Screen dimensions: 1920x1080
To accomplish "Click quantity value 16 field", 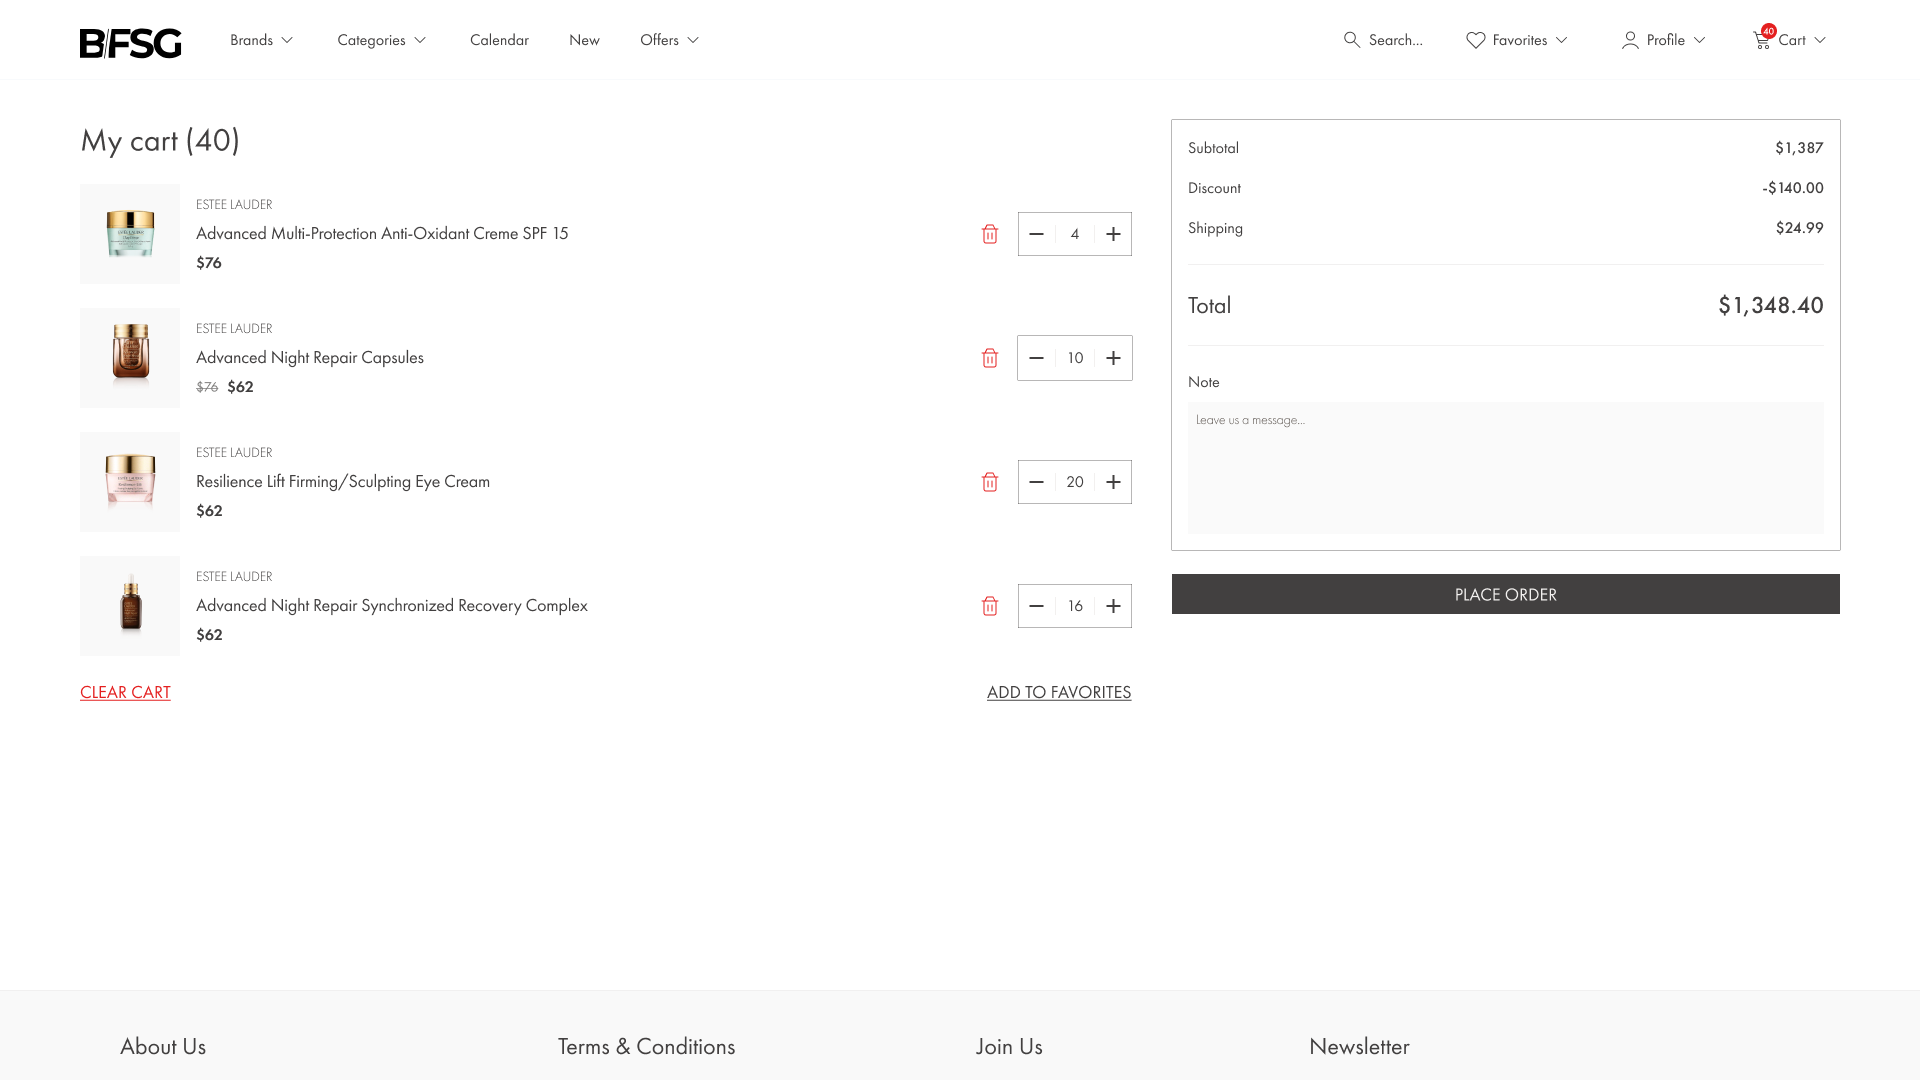I will tap(1075, 606).
